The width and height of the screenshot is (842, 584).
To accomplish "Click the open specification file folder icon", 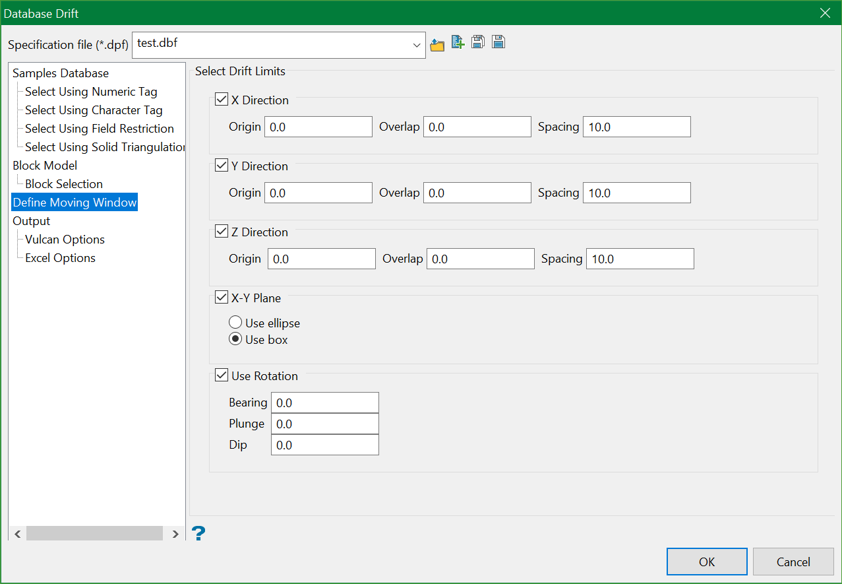I will tap(437, 44).
